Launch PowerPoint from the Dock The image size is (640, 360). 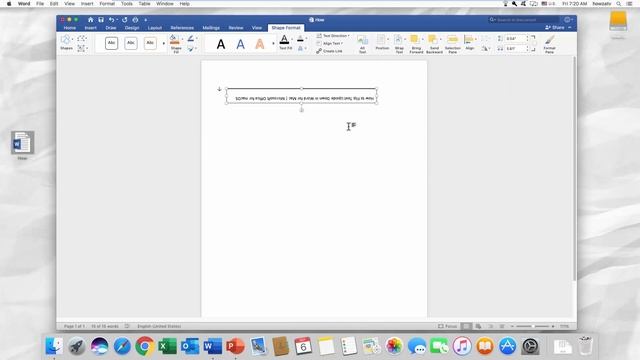235,347
